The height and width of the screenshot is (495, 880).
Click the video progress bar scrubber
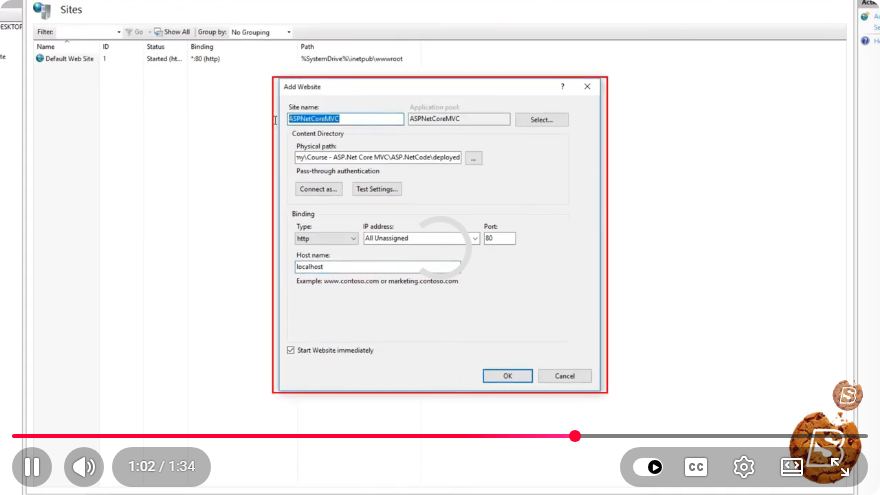[575, 436]
